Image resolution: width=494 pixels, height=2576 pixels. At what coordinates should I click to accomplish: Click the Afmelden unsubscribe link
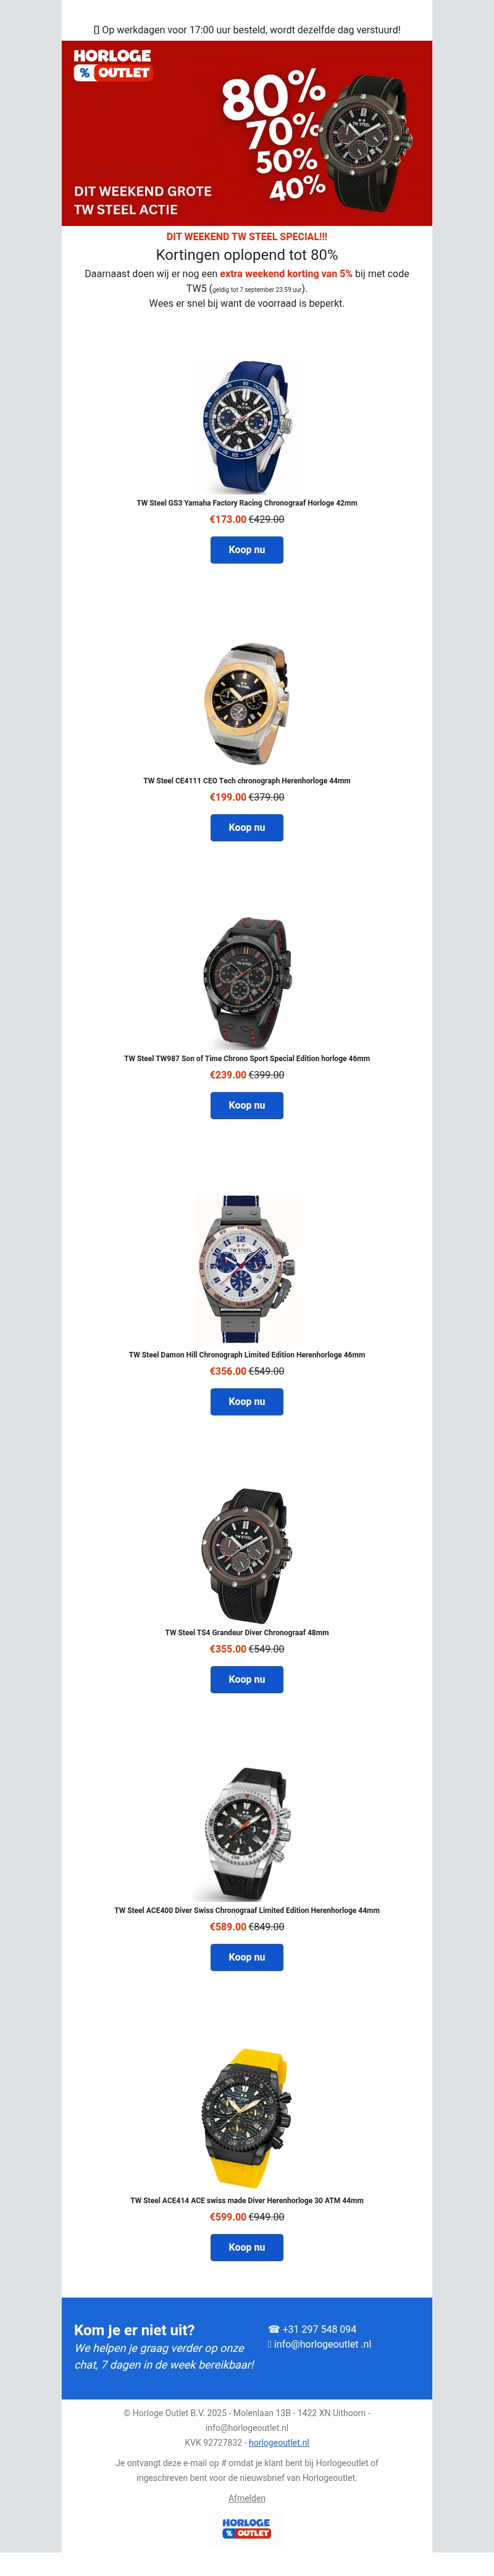[247, 2498]
